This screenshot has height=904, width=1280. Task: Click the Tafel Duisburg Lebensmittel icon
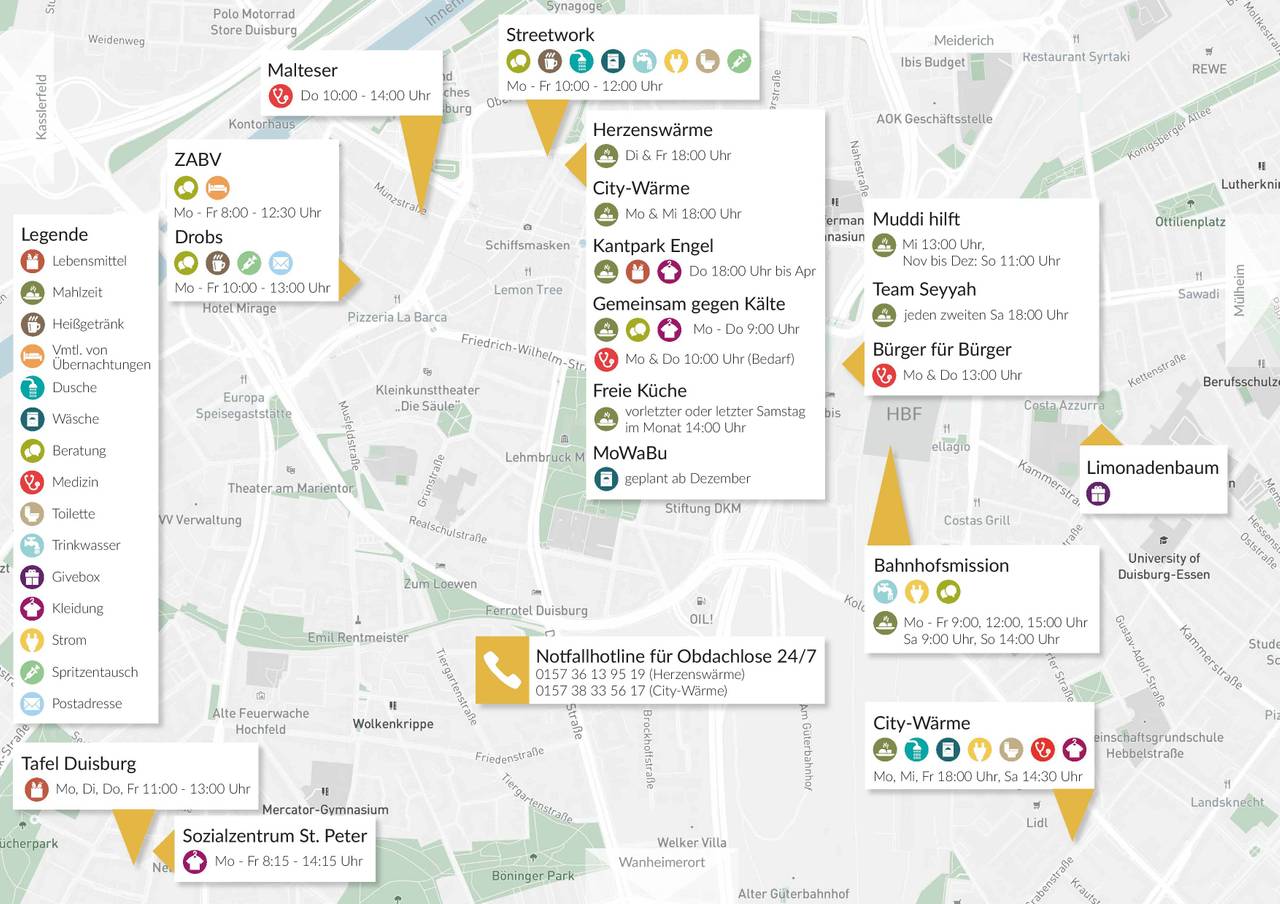pyautogui.click(x=36, y=789)
